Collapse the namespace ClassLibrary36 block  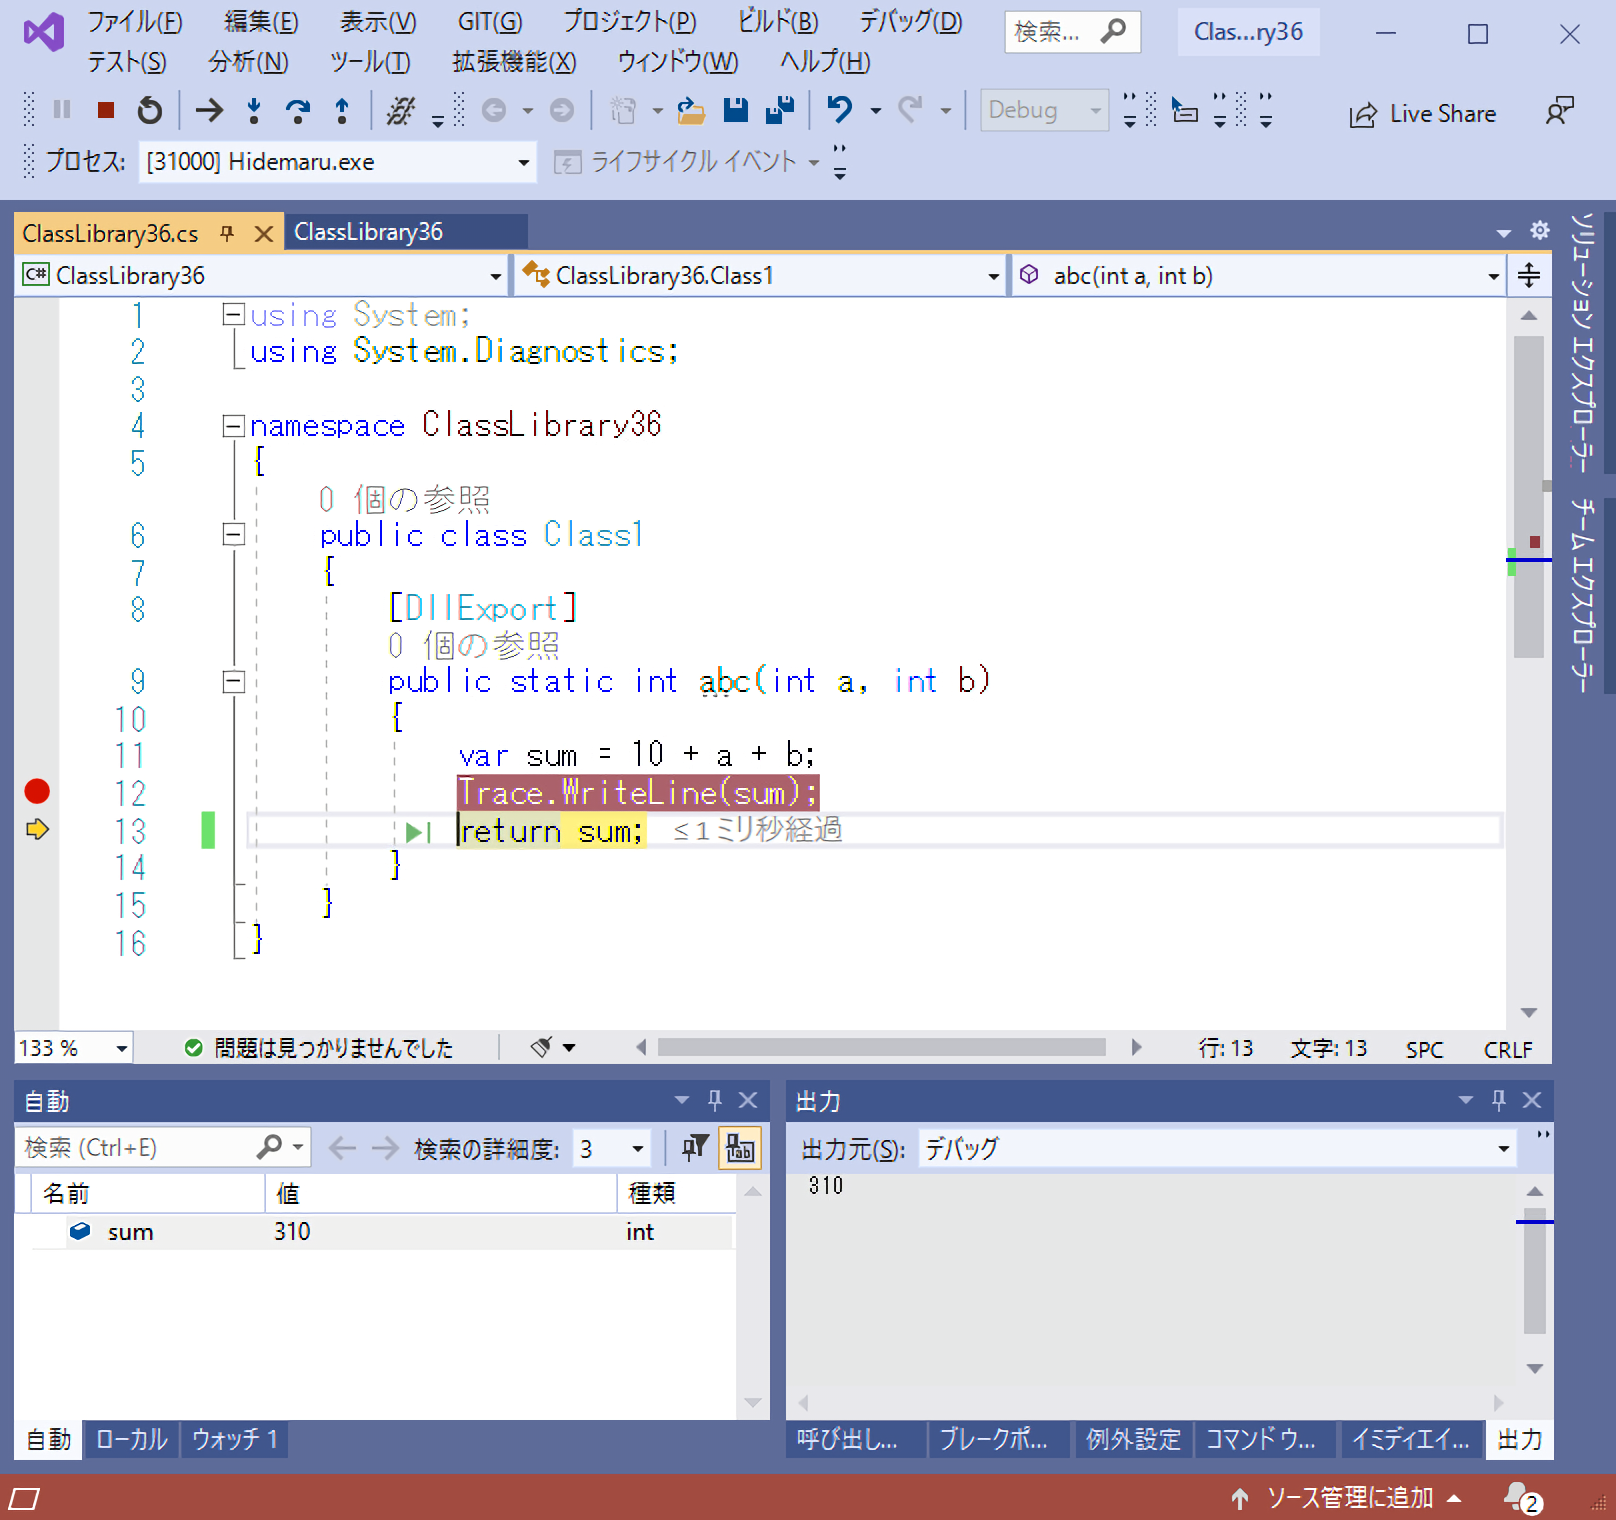tap(233, 426)
